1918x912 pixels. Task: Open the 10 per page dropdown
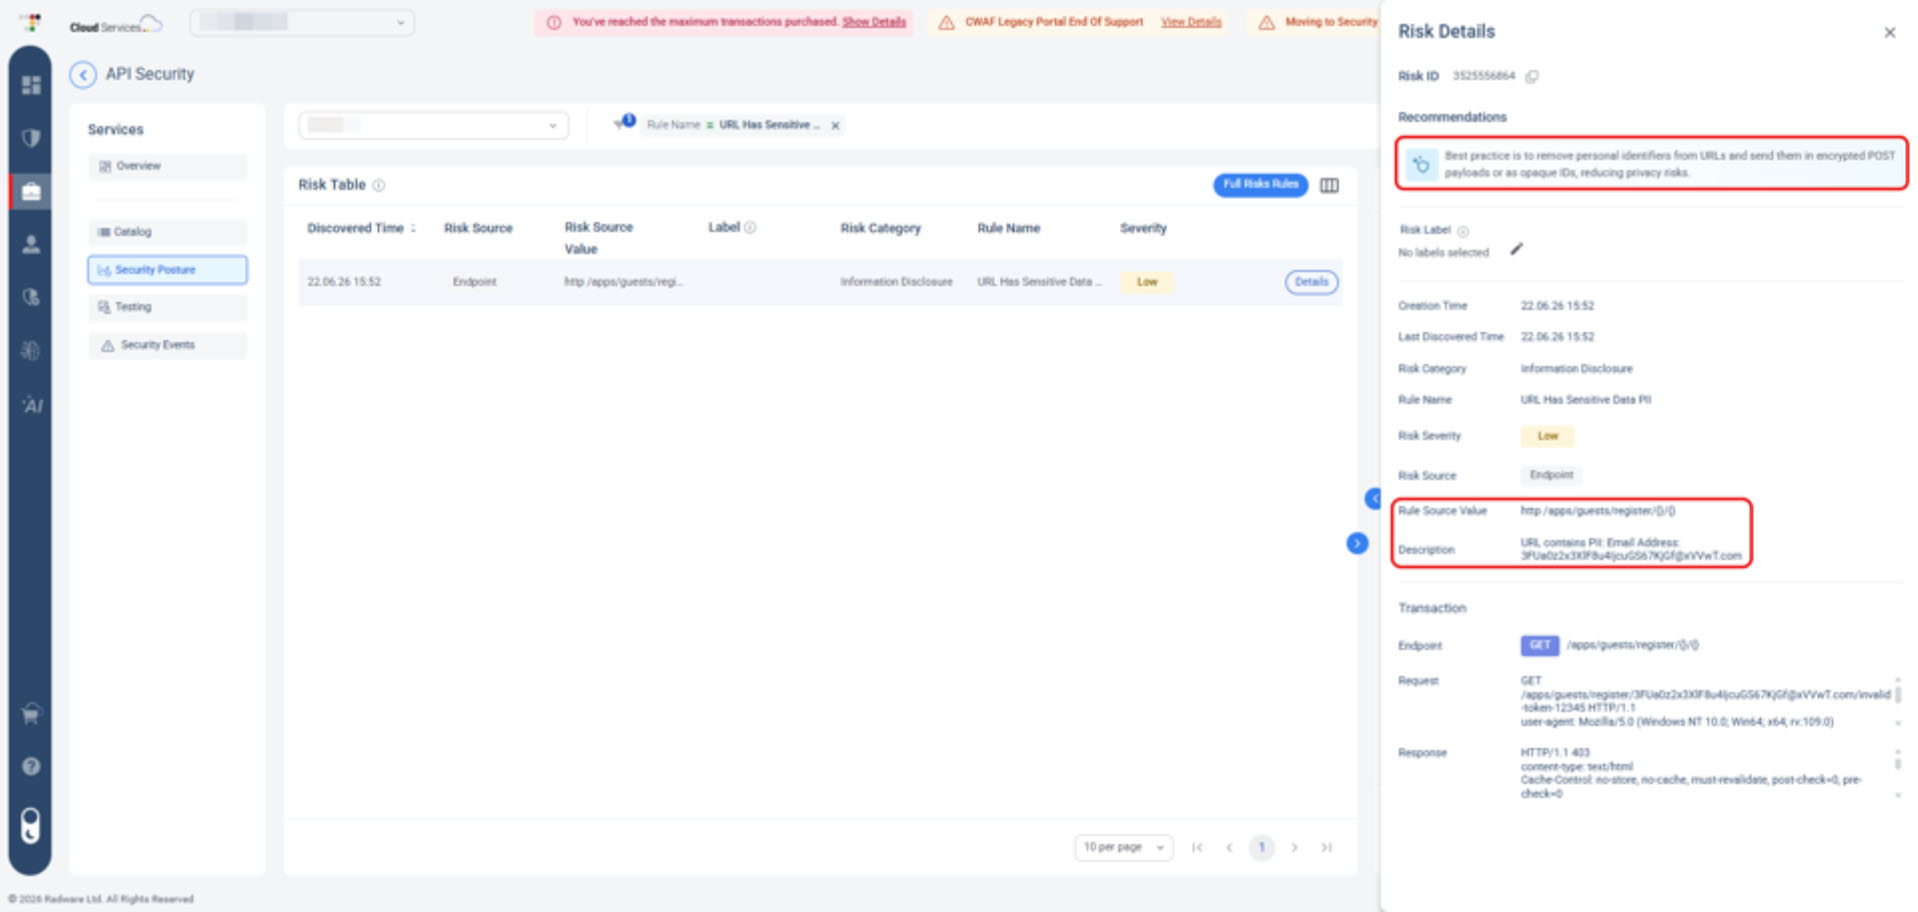pyautogui.click(x=1124, y=847)
